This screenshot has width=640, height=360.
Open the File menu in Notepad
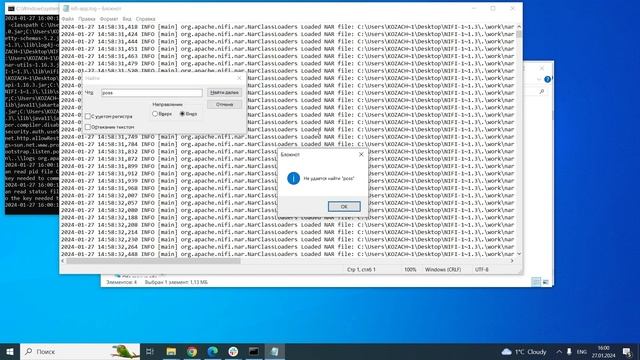point(68,19)
